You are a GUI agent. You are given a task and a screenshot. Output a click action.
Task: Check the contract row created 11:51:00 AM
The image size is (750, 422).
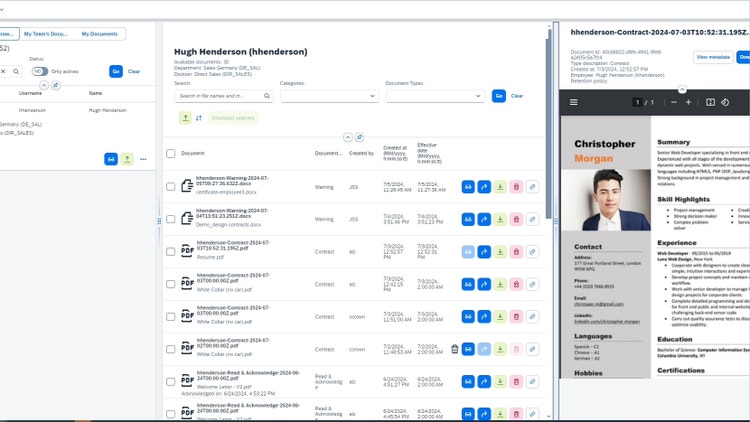pyautogui.click(x=171, y=317)
